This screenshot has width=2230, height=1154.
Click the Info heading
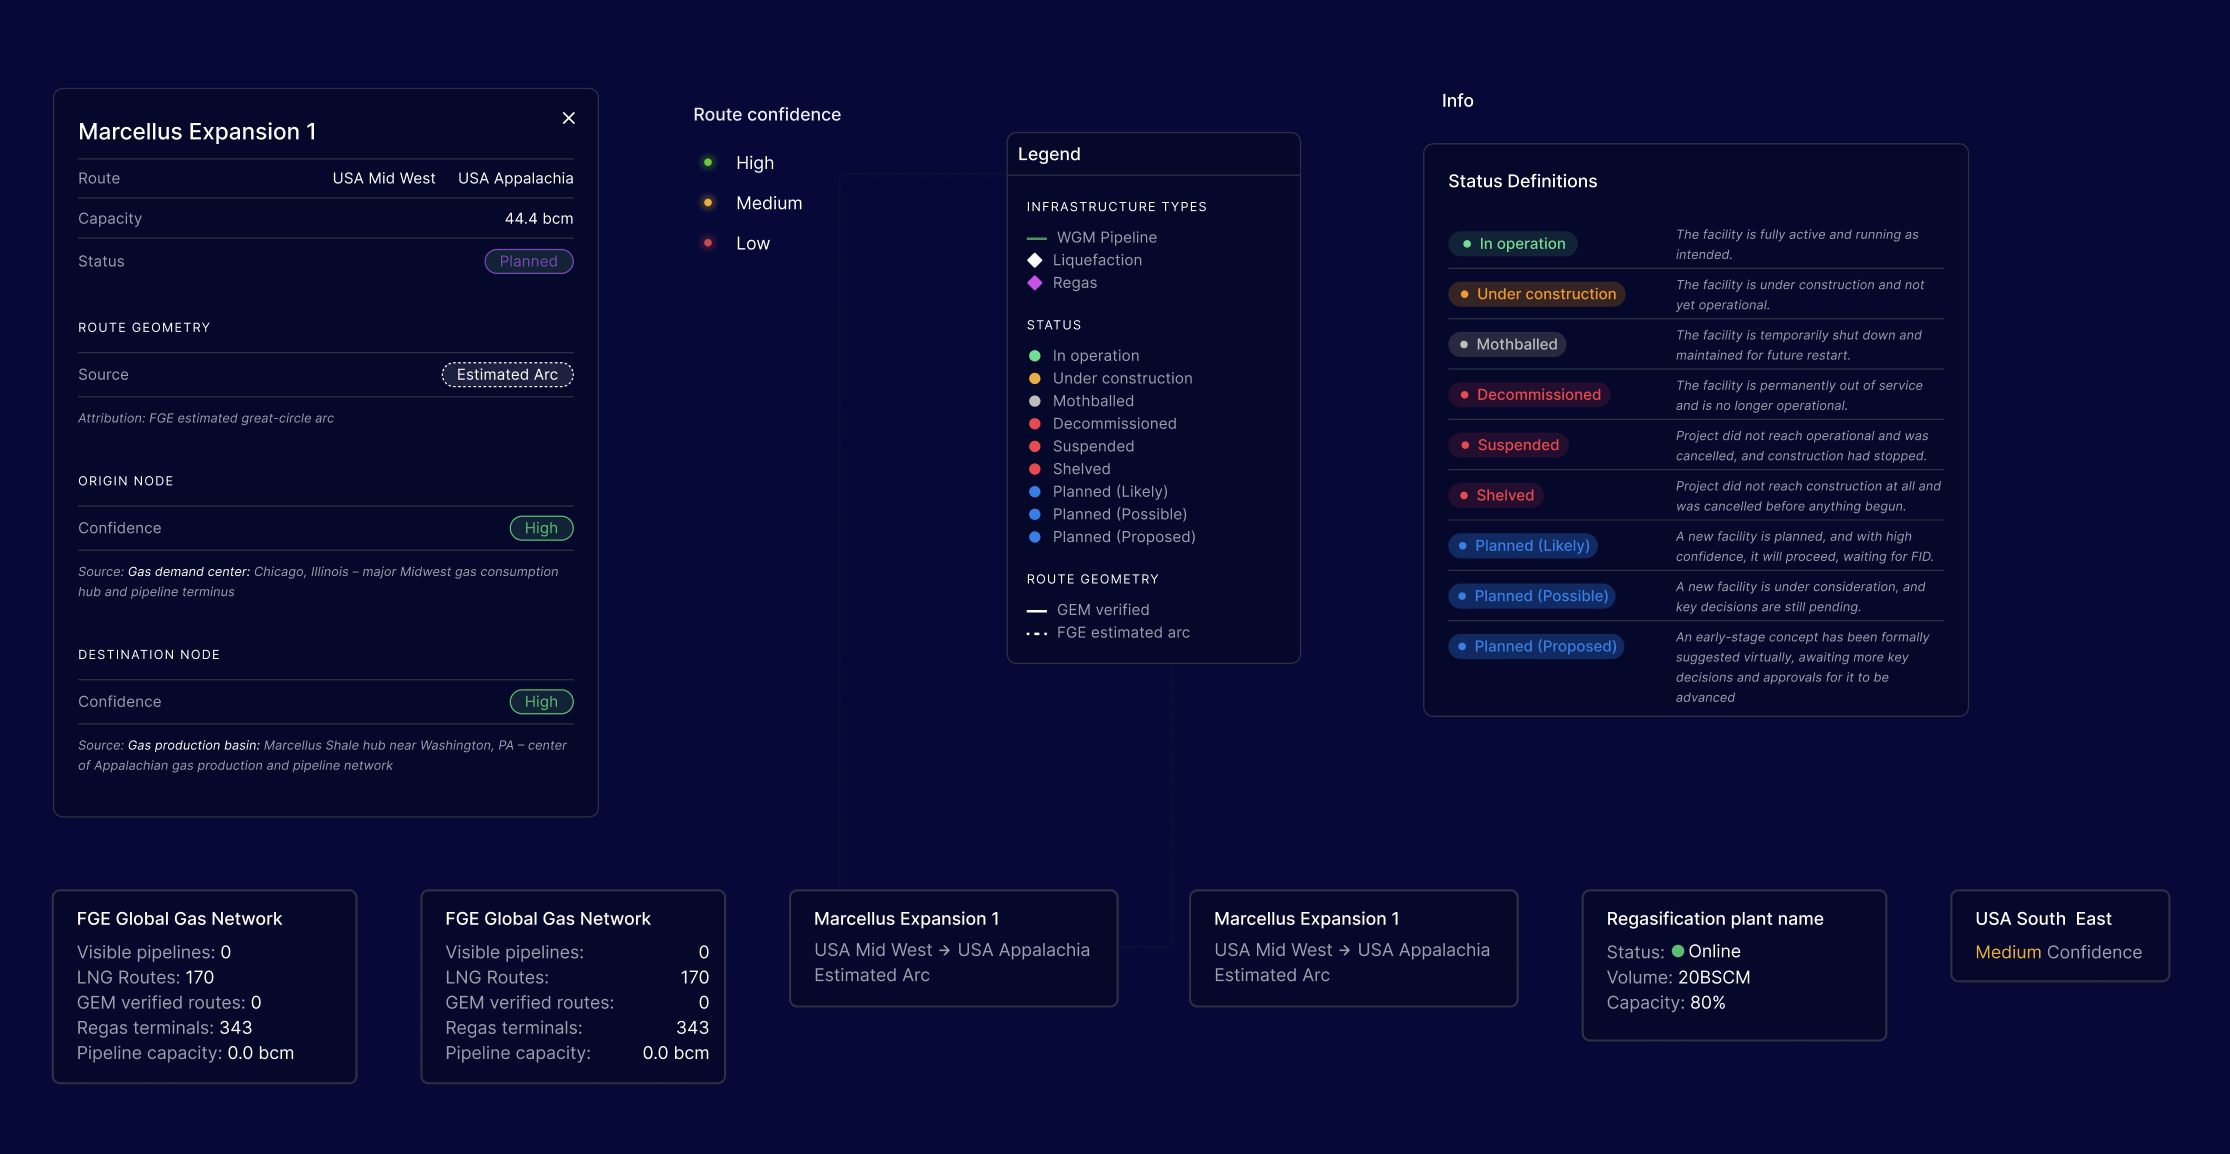[x=1457, y=101]
